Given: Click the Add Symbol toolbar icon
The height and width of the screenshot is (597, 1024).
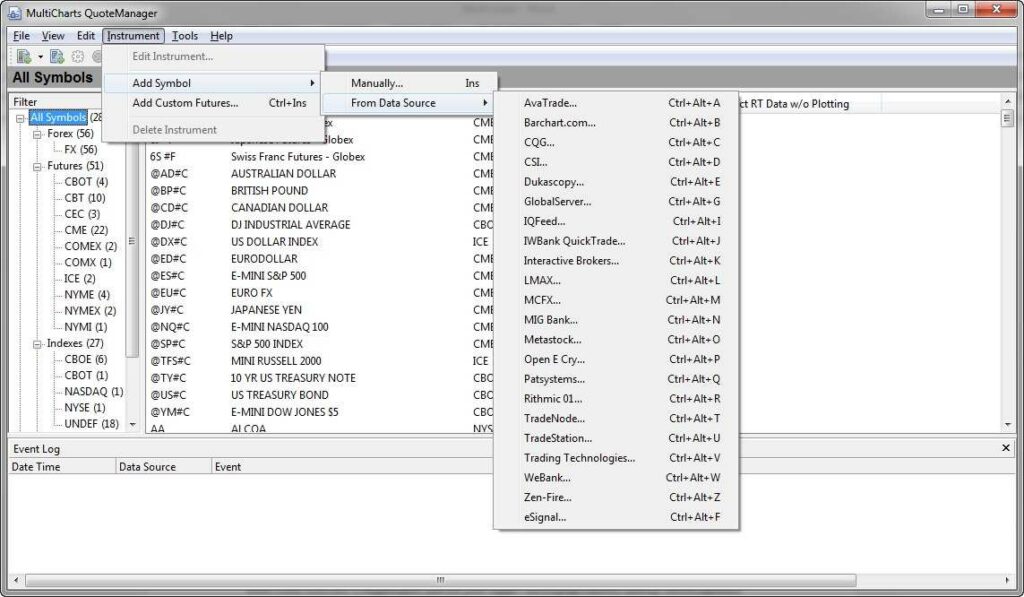Looking at the screenshot, I should pyautogui.click(x=23, y=57).
